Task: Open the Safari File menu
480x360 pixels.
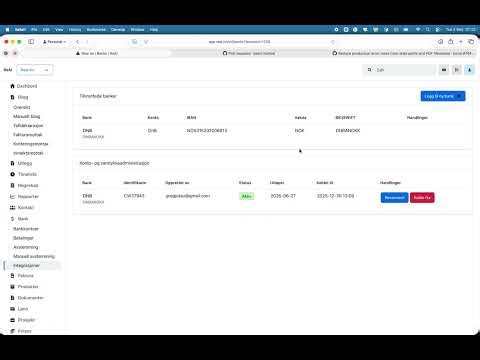Action: pos(34,29)
